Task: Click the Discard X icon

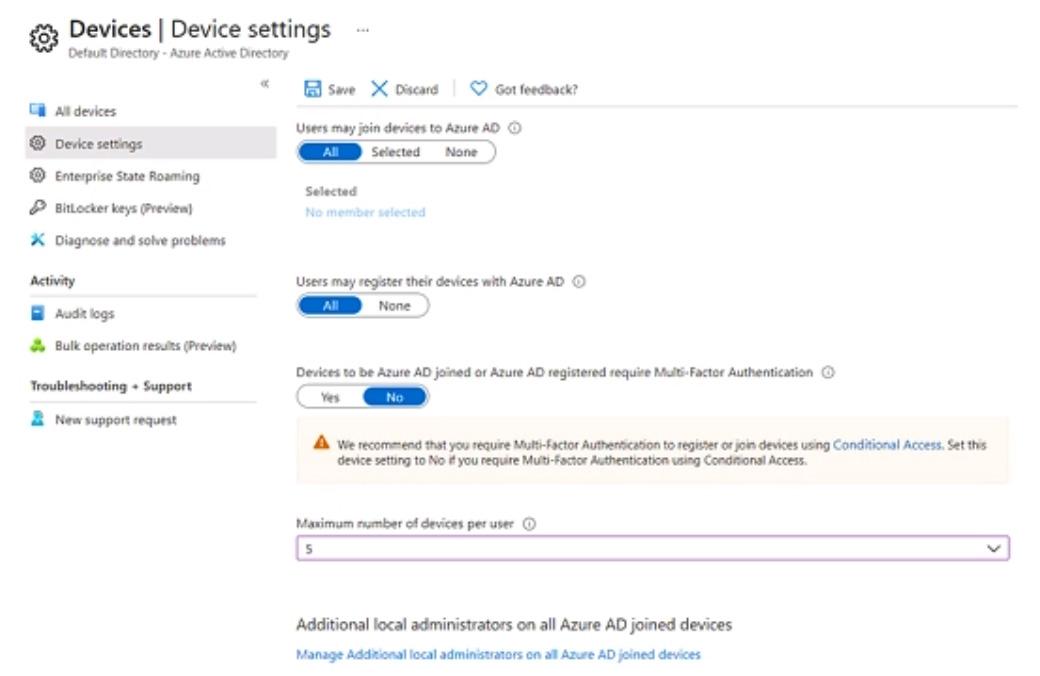Action: pos(379,89)
